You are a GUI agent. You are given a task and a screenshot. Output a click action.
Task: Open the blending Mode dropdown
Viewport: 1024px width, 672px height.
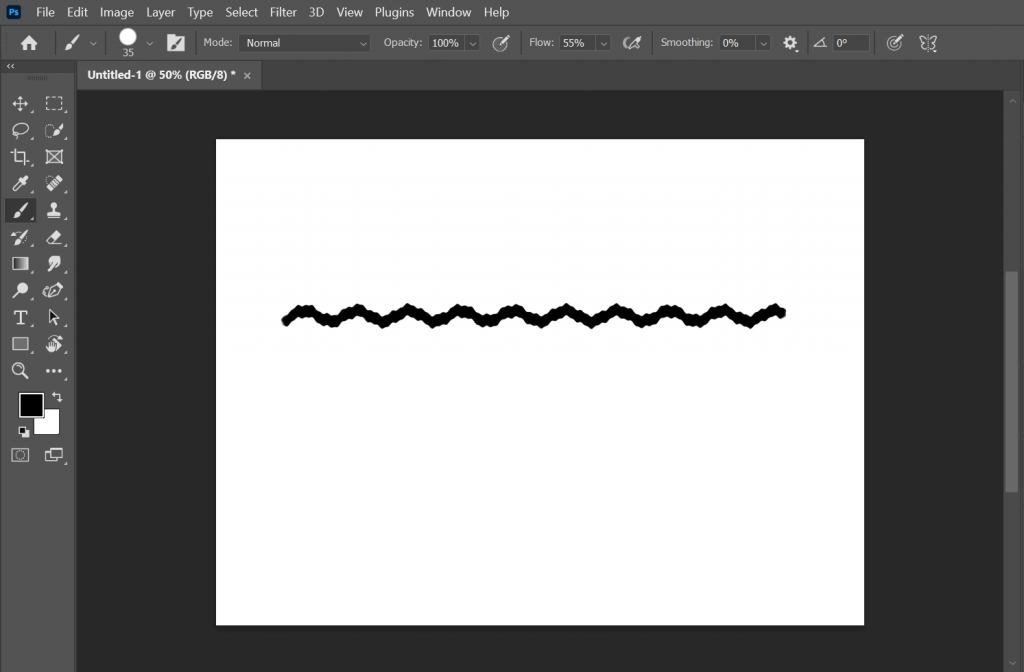tap(304, 42)
